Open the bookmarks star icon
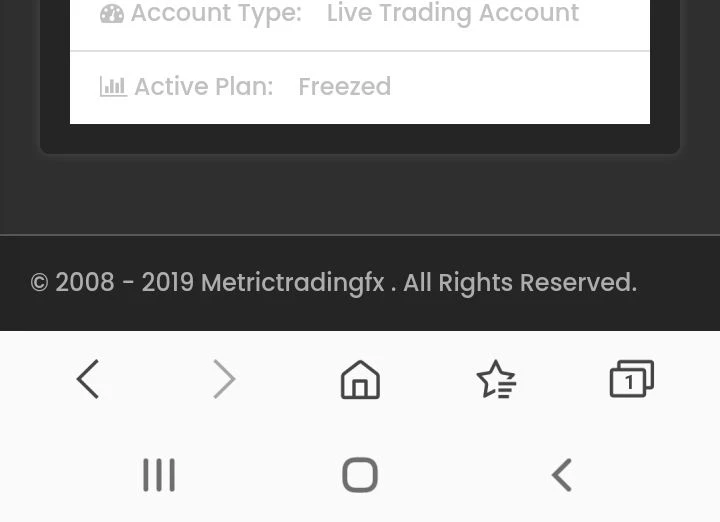Screen dimensions: 720x522 coord(496,380)
